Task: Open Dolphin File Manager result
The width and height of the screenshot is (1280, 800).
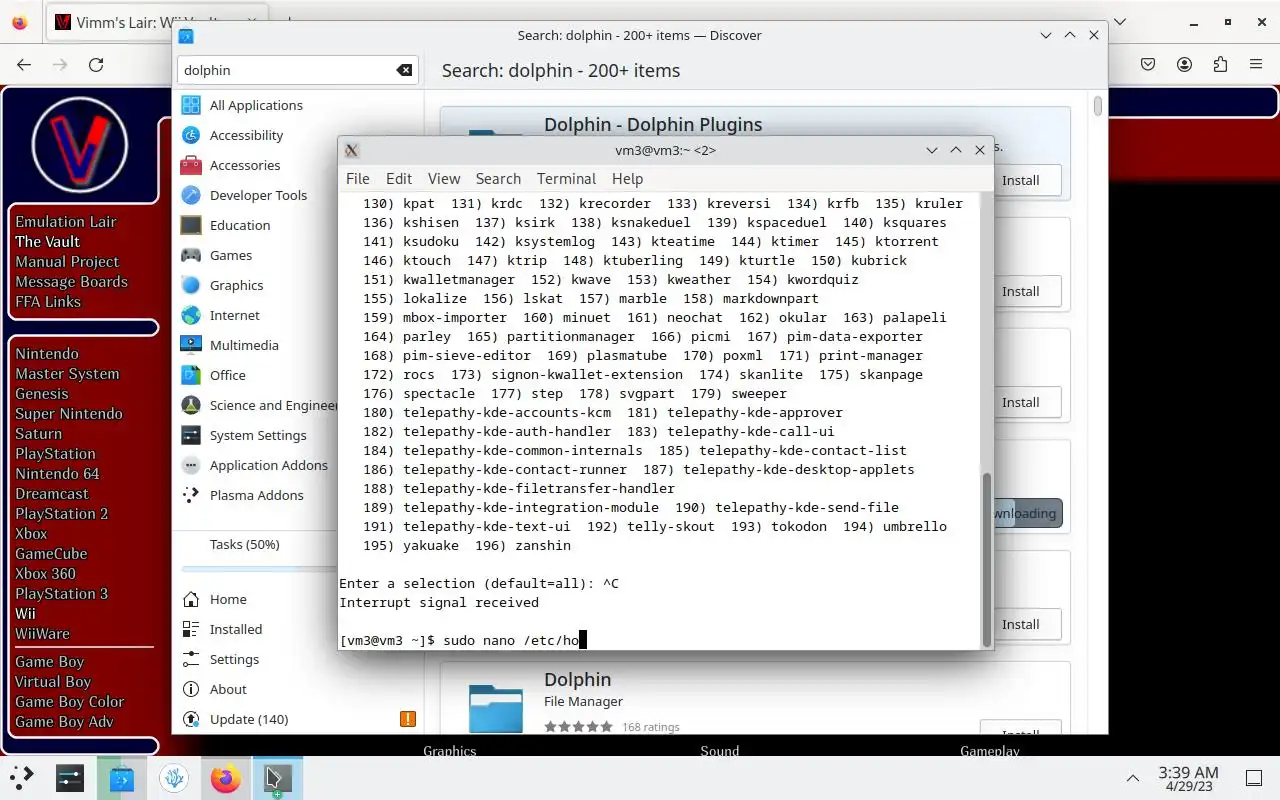Action: tap(755, 697)
